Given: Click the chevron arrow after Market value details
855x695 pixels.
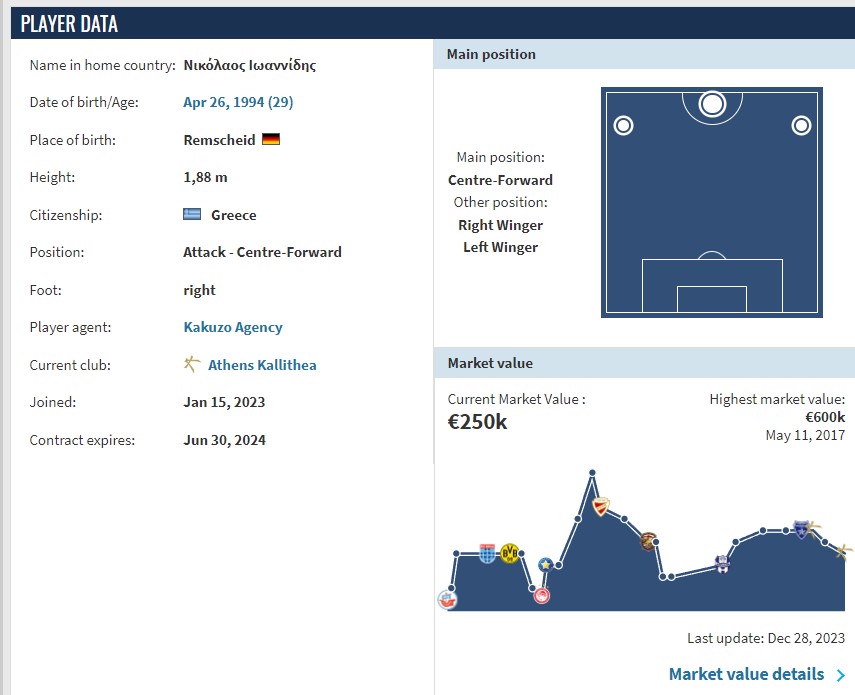Looking at the screenshot, I should (x=840, y=675).
